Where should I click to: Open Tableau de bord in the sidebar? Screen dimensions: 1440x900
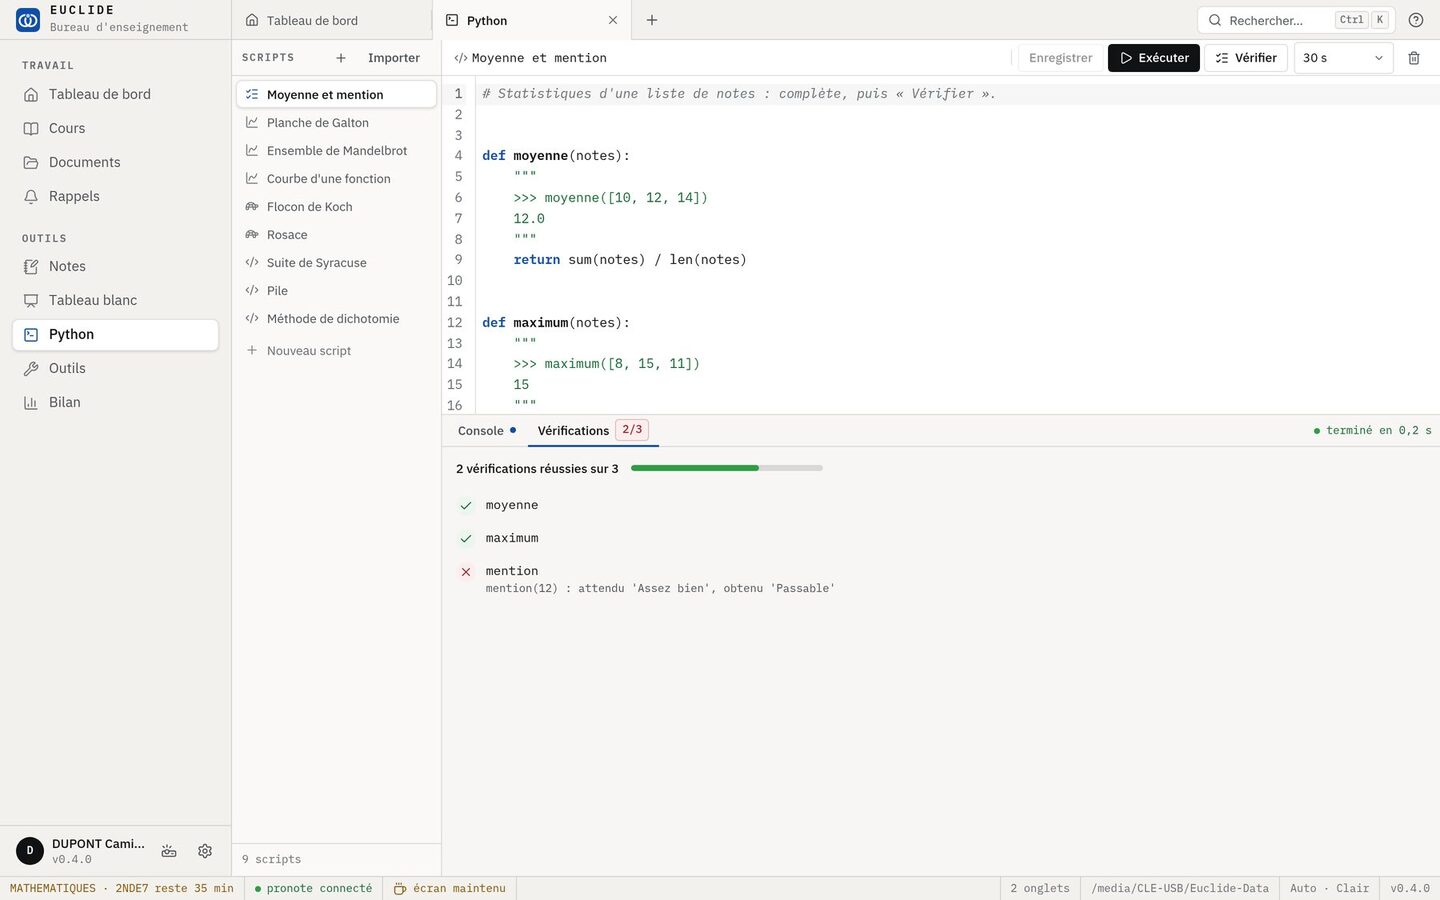[115, 94]
